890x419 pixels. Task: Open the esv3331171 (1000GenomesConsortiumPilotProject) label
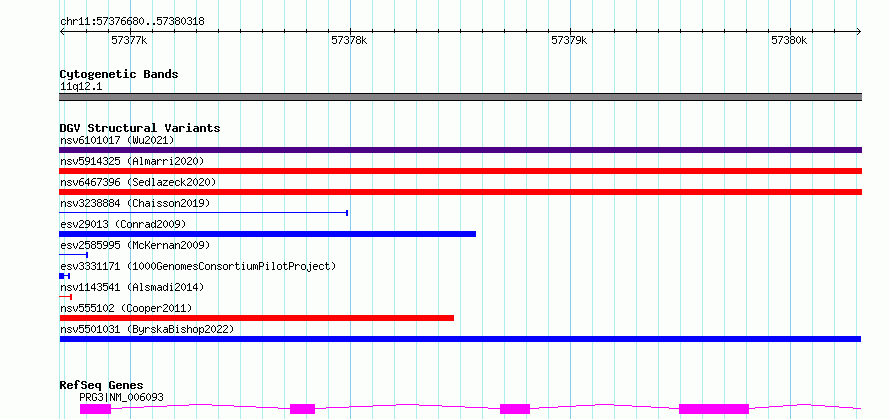click(198, 266)
